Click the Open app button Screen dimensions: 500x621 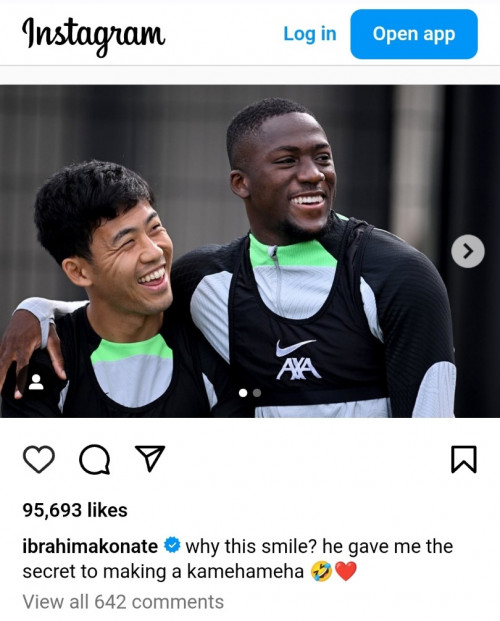414,34
